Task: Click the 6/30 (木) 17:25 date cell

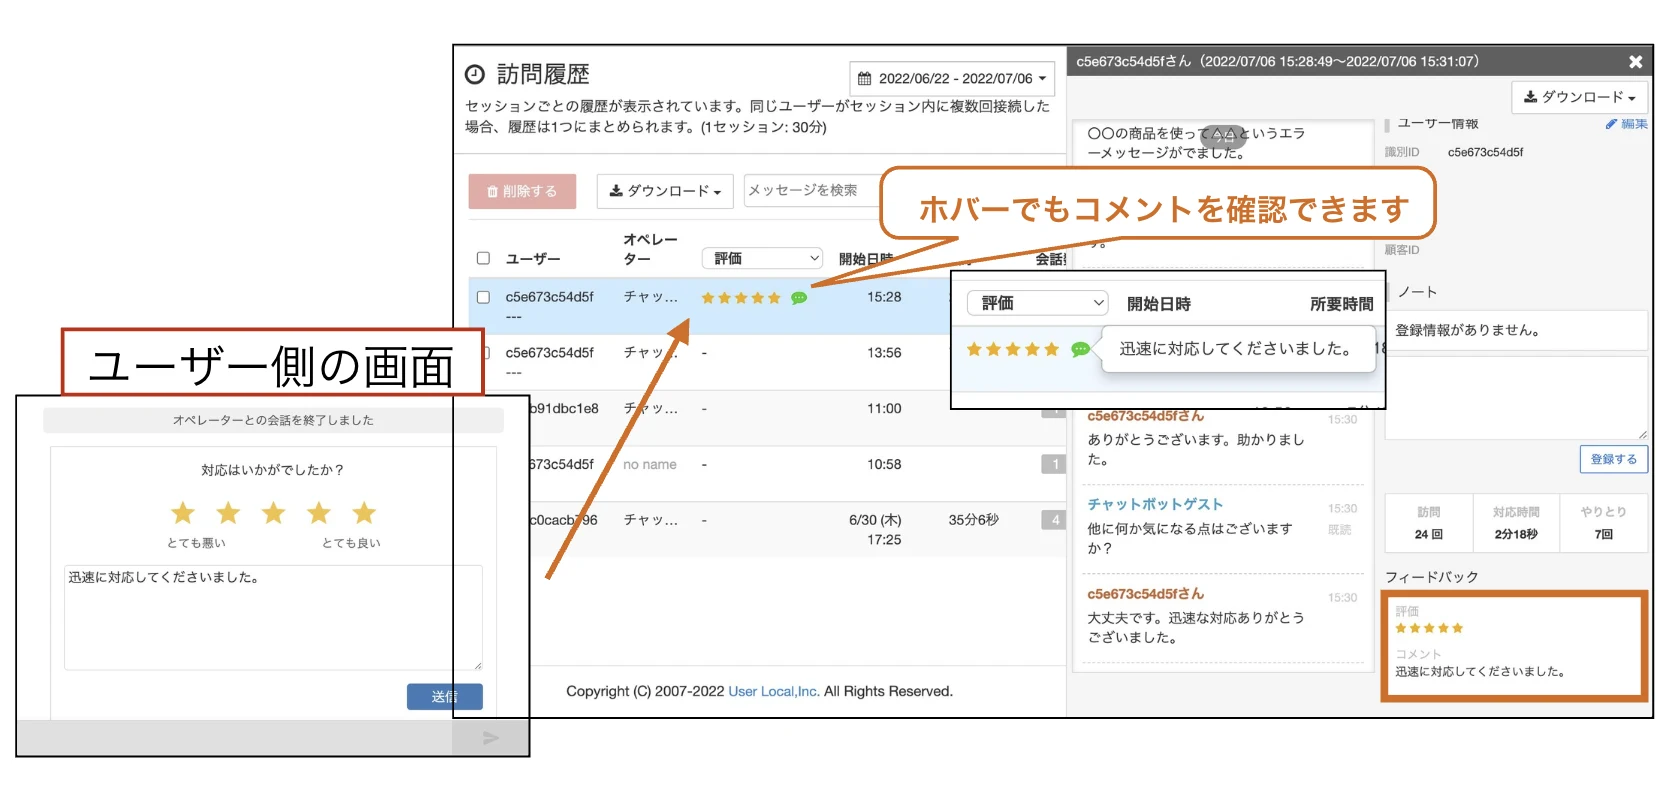Action: click(x=875, y=530)
